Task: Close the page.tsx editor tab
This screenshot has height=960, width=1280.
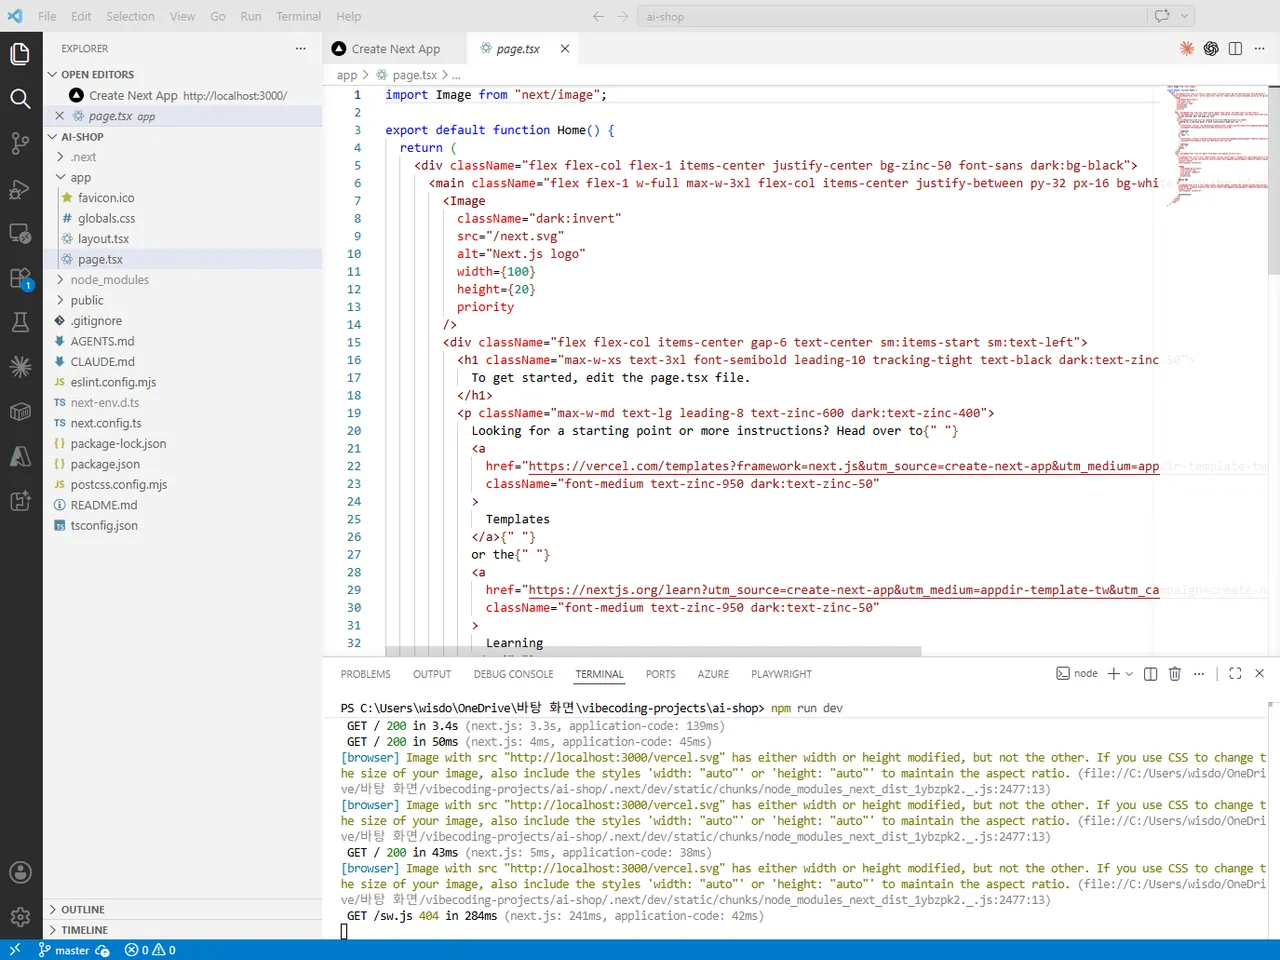Action: point(565,49)
